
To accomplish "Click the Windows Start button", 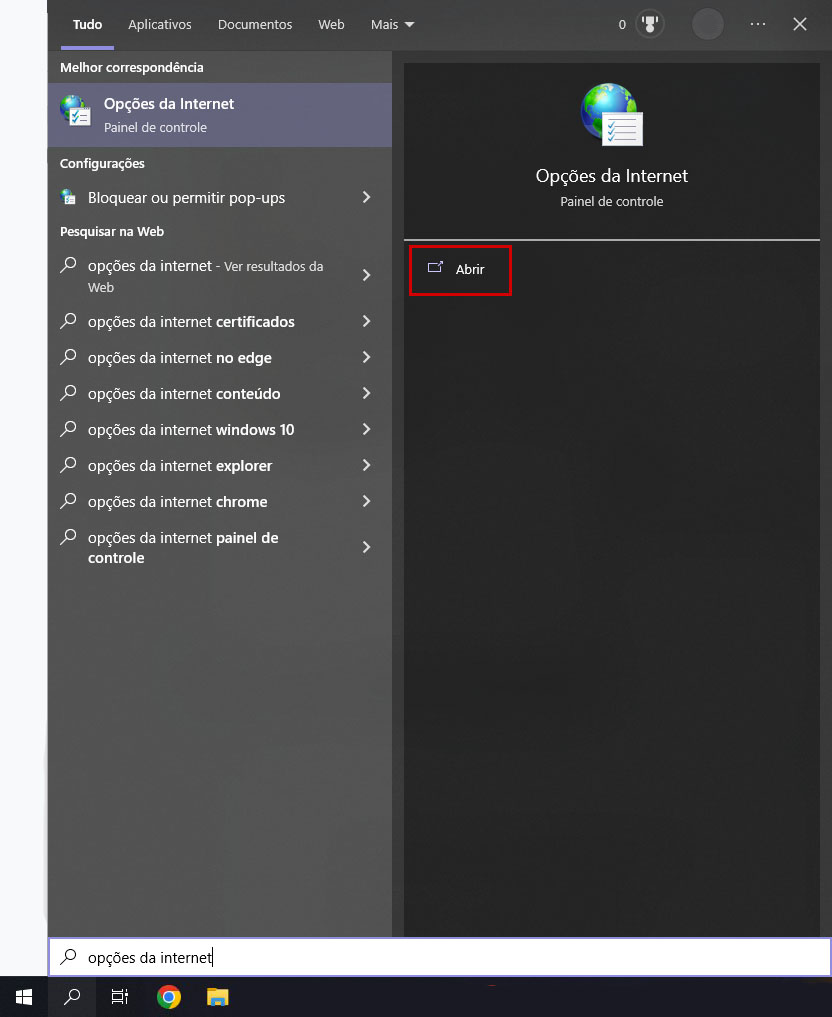I will (24, 997).
